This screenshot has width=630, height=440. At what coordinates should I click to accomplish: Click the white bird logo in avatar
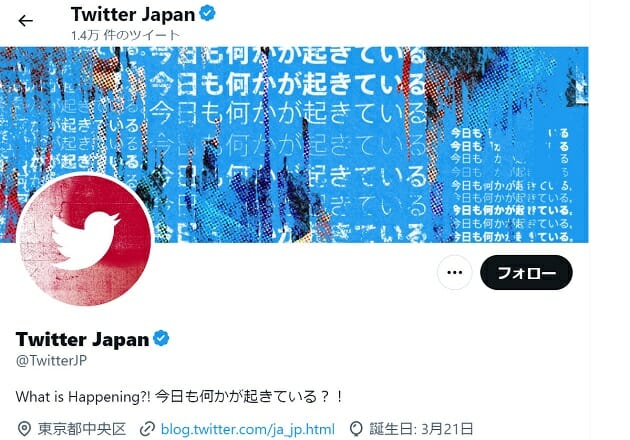86,241
